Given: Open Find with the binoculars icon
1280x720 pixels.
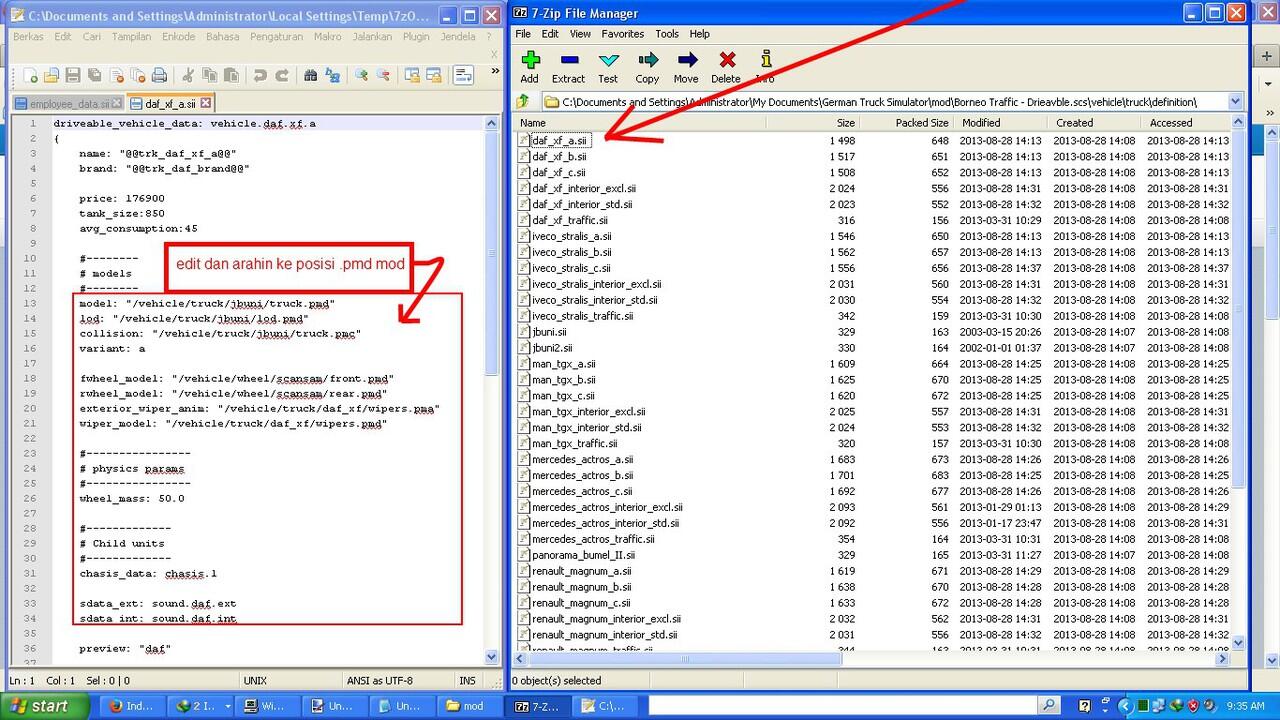Looking at the screenshot, I should coord(310,75).
